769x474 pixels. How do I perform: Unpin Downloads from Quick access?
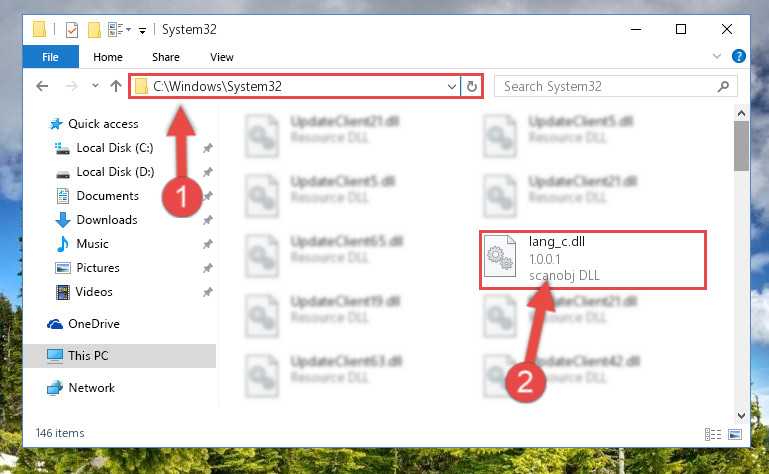point(207,220)
